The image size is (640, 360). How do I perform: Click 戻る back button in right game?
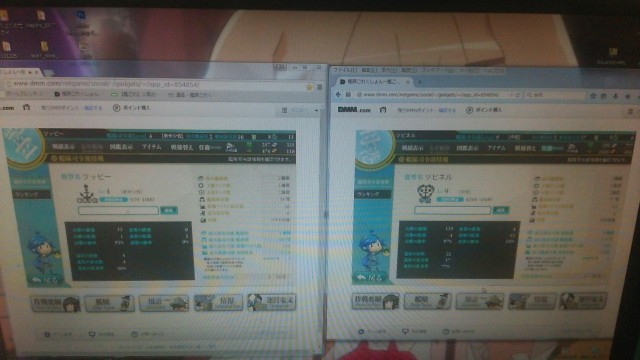coord(370,277)
